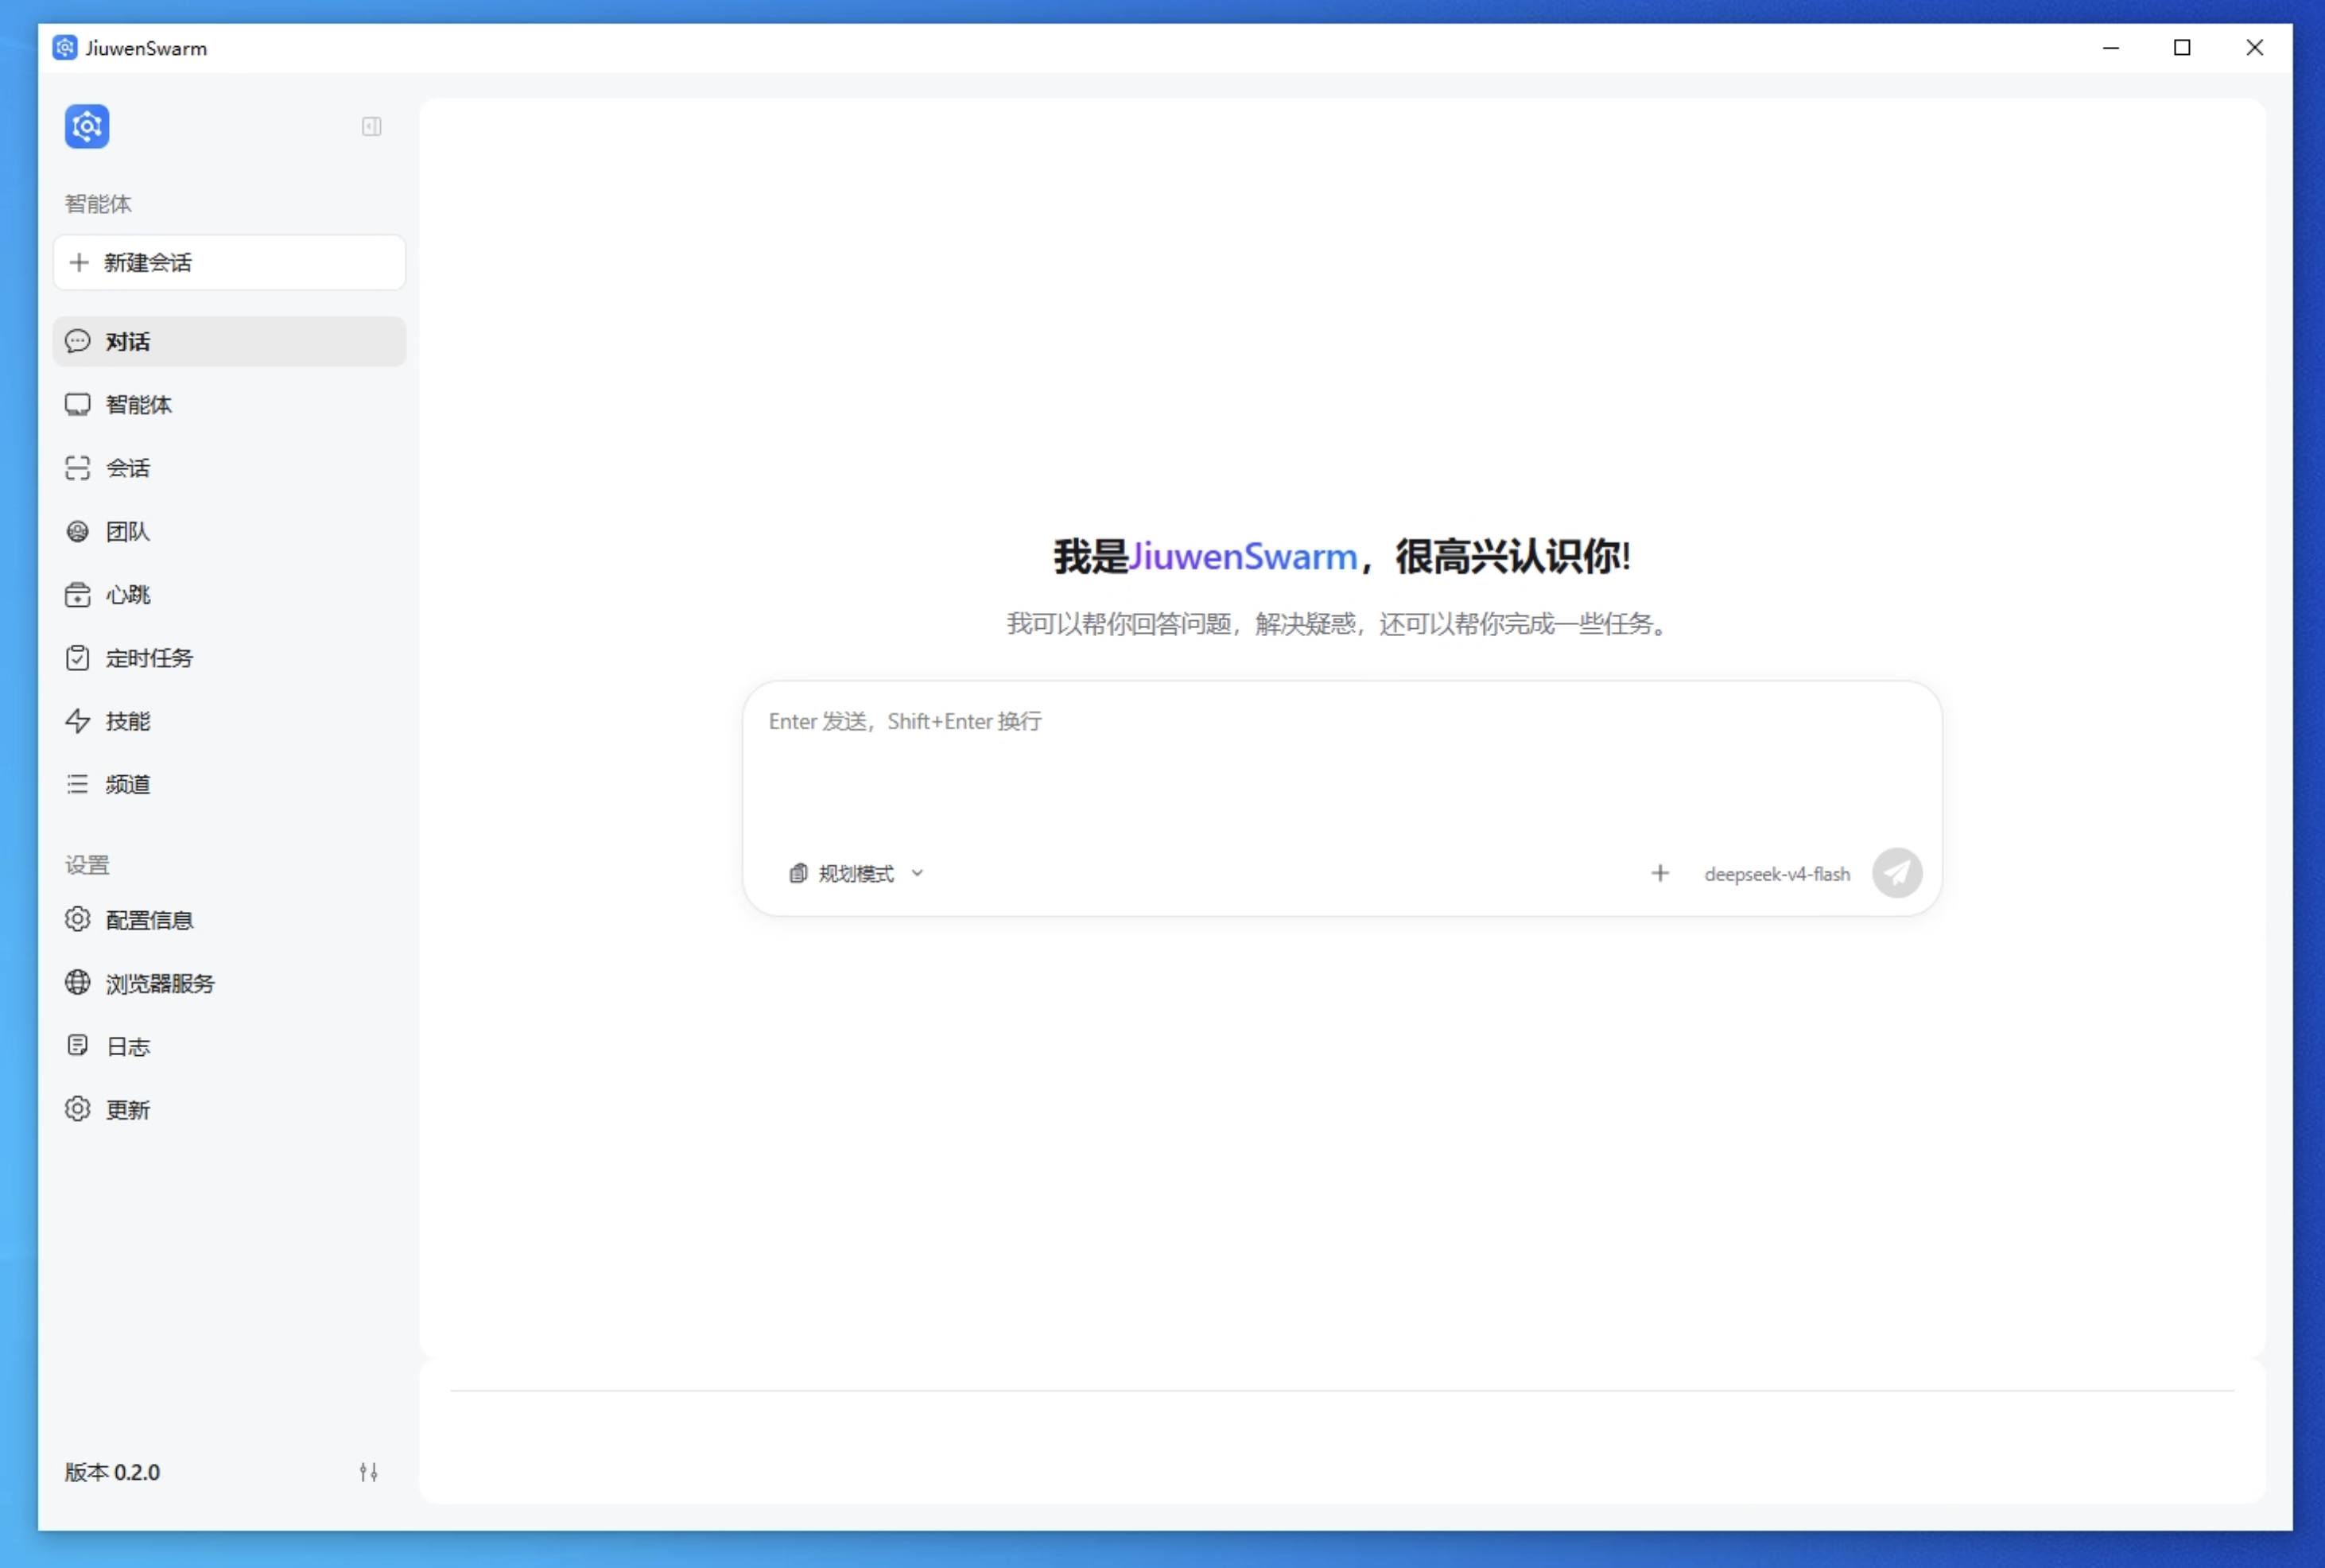Click the 智能体 monitor icon in sidebar
Image resolution: width=2325 pixels, height=1568 pixels.
pos(77,405)
